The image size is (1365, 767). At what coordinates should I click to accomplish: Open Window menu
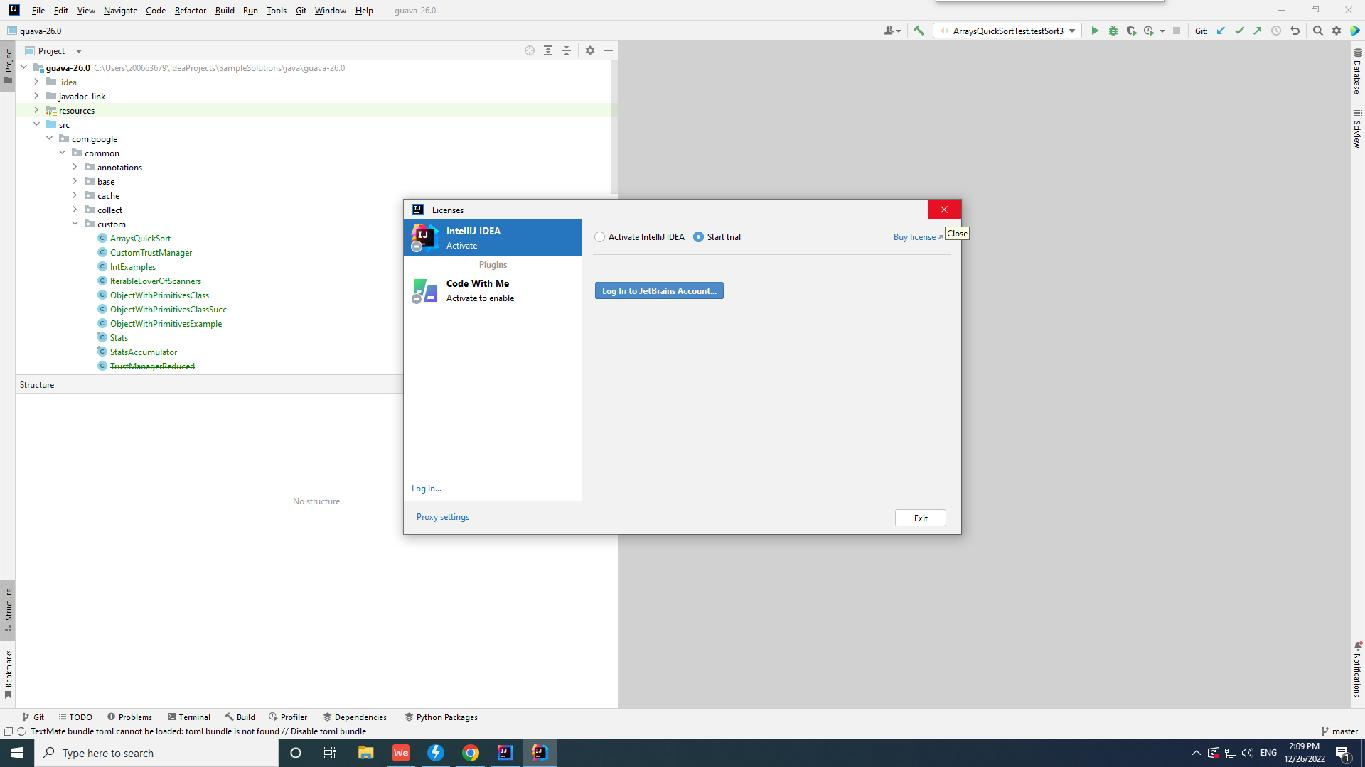pyautogui.click(x=330, y=10)
